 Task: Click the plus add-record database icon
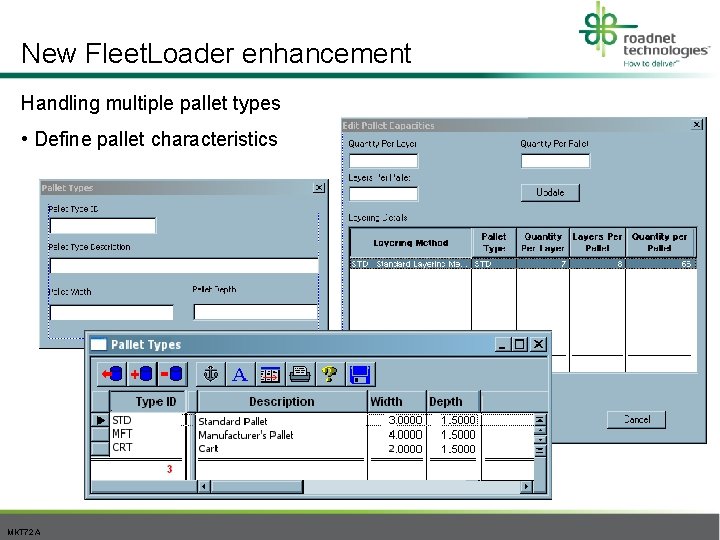point(142,374)
